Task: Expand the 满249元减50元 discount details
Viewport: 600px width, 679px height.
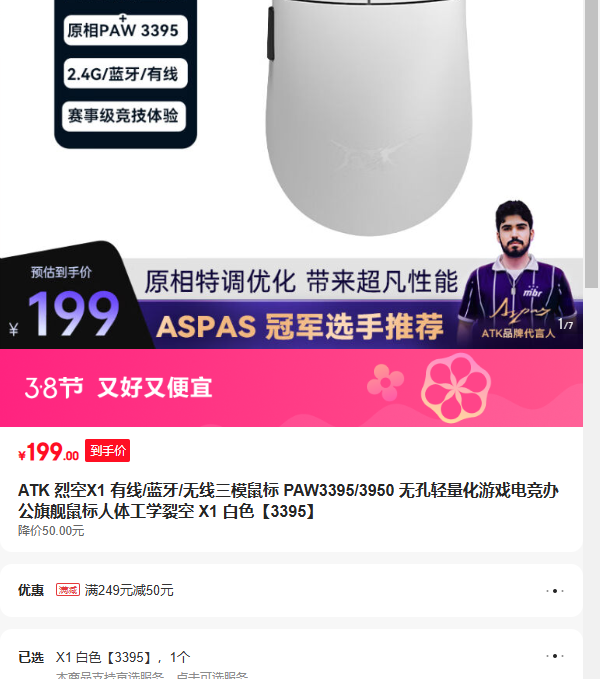Action: pyautogui.click(x=129, y=590)
